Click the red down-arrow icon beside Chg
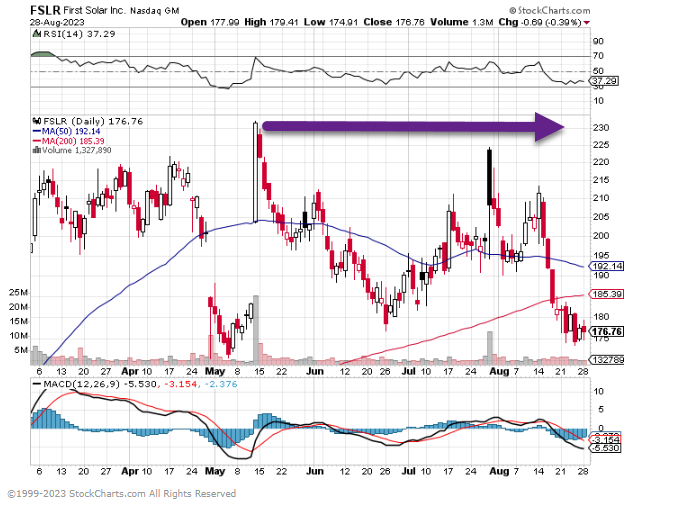Image resolution: width=682 pixels, height=526 pixels. (x=587, y=23)
